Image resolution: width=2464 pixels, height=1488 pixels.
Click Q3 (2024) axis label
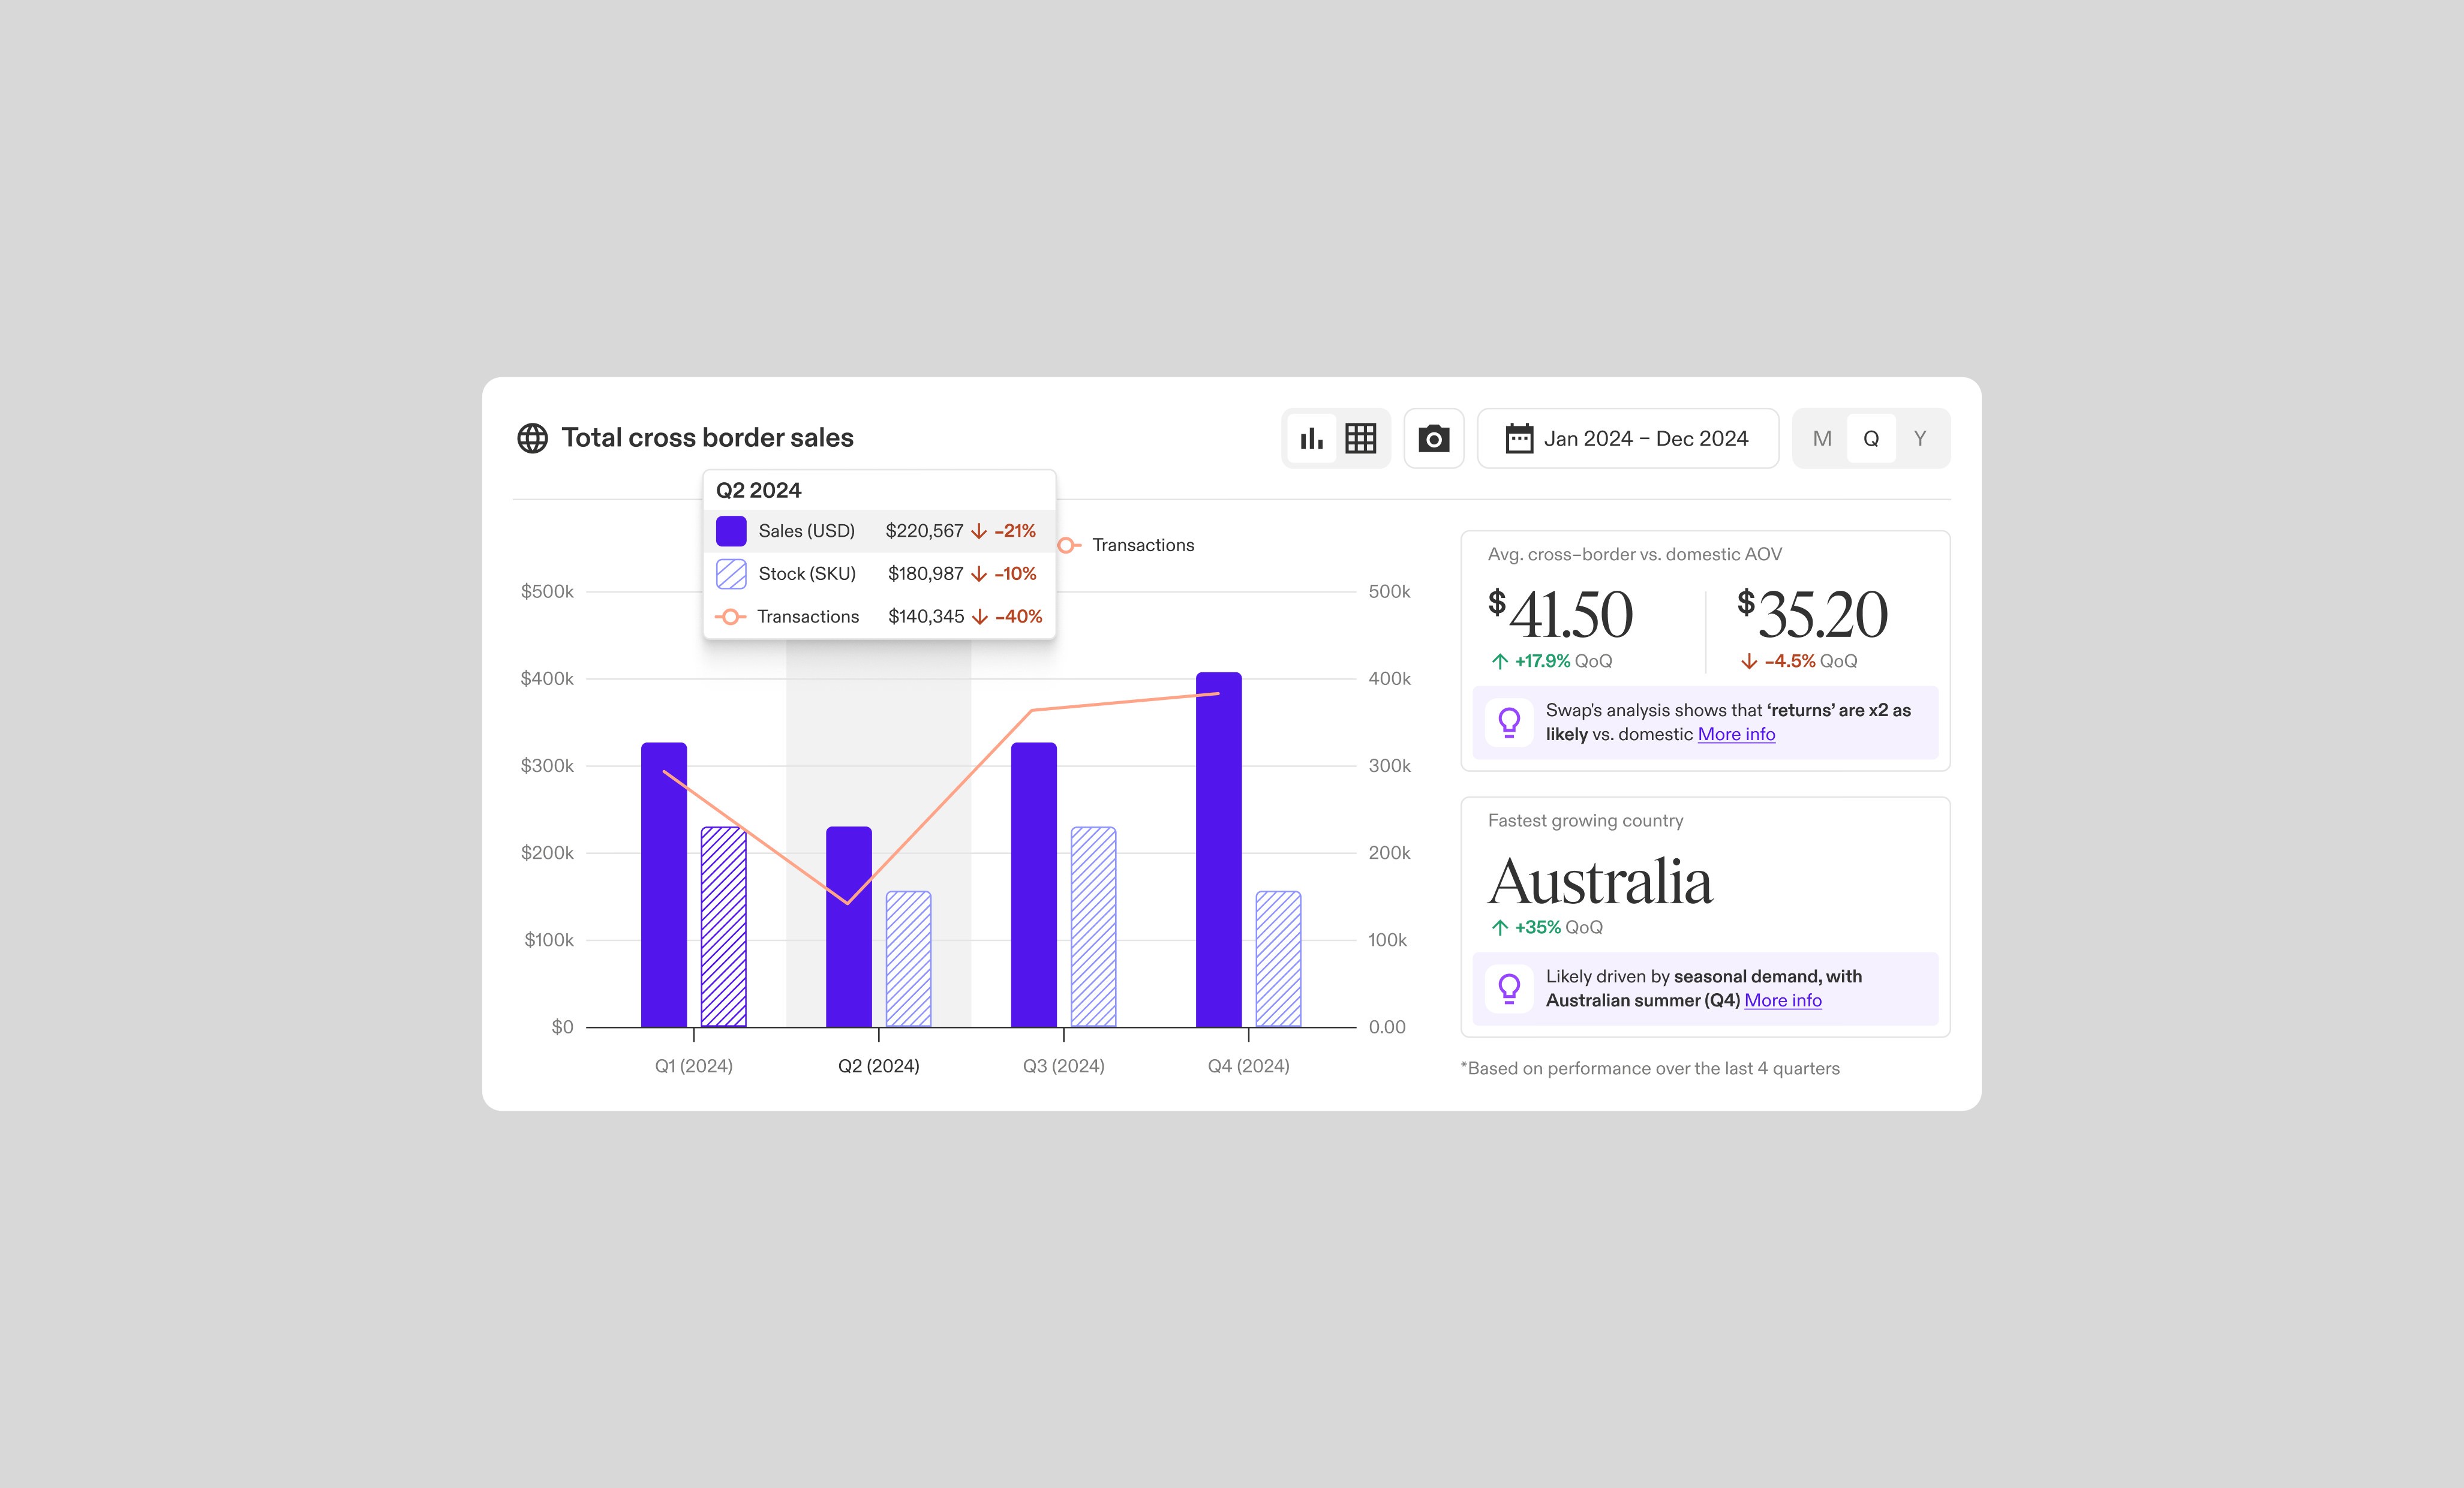point(1063,1066)
